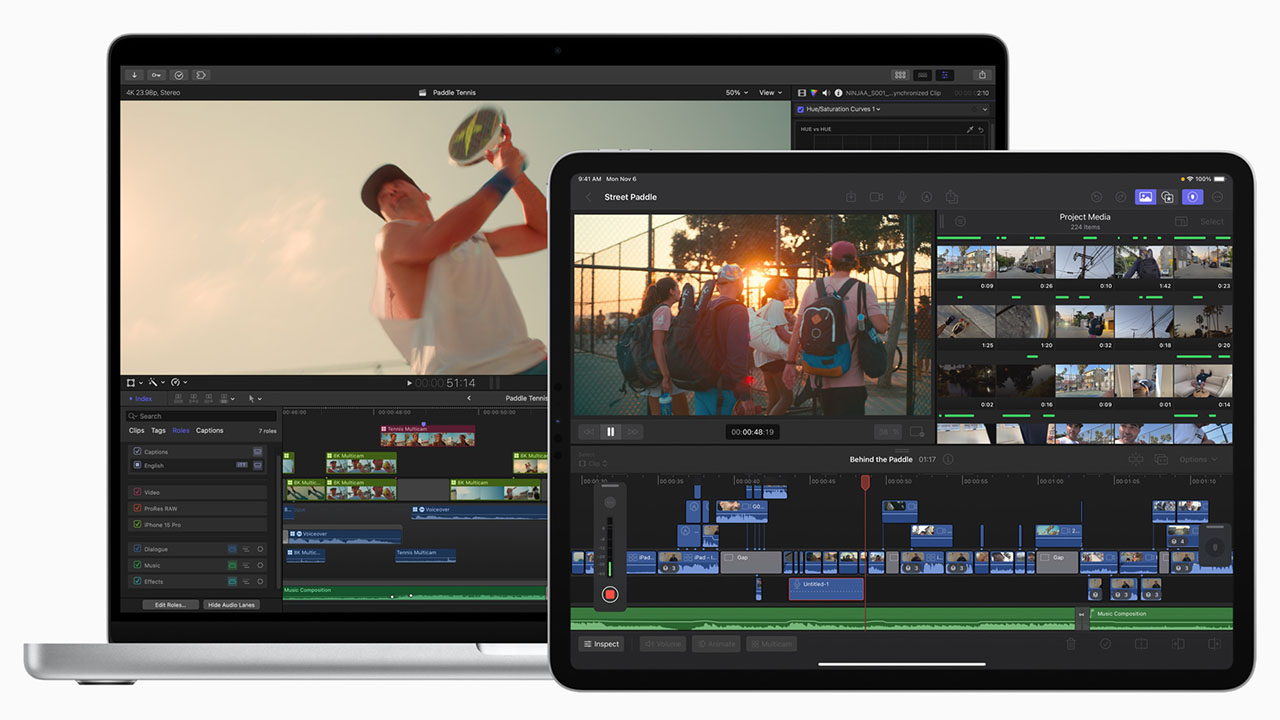Click the timeline index Search field
Image resolution: width=1280 pixels, height=720 pixels.
201,416
